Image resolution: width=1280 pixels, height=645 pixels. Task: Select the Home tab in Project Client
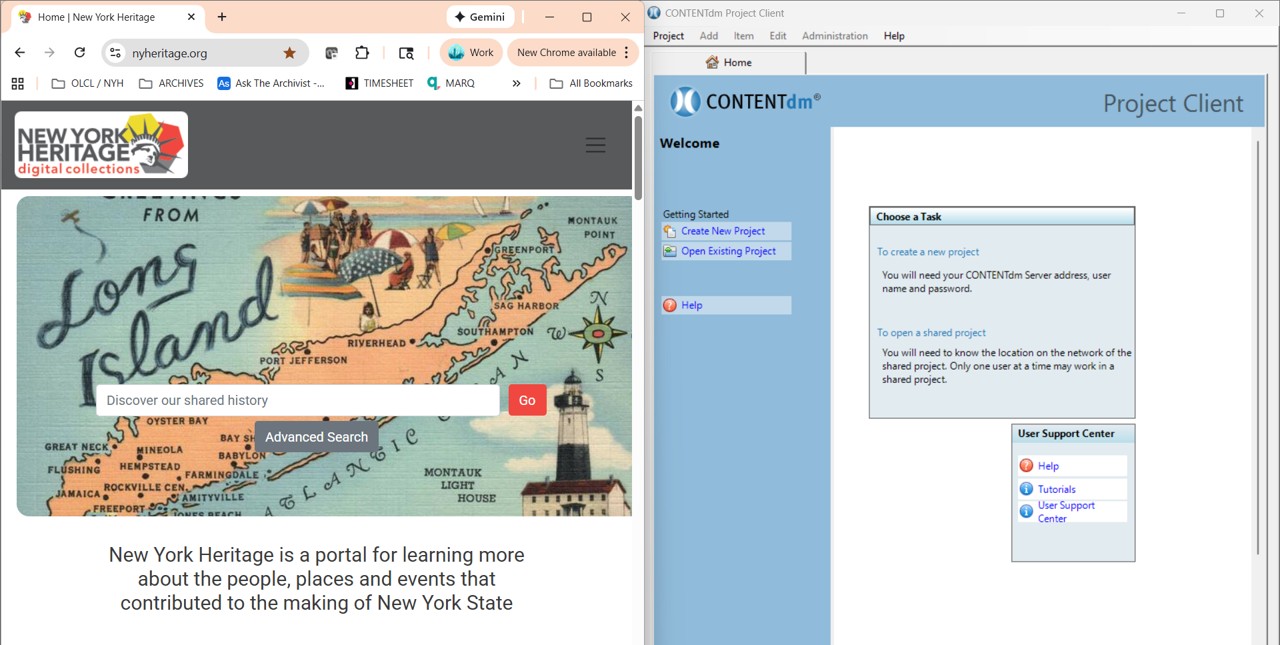coord(729,62)
